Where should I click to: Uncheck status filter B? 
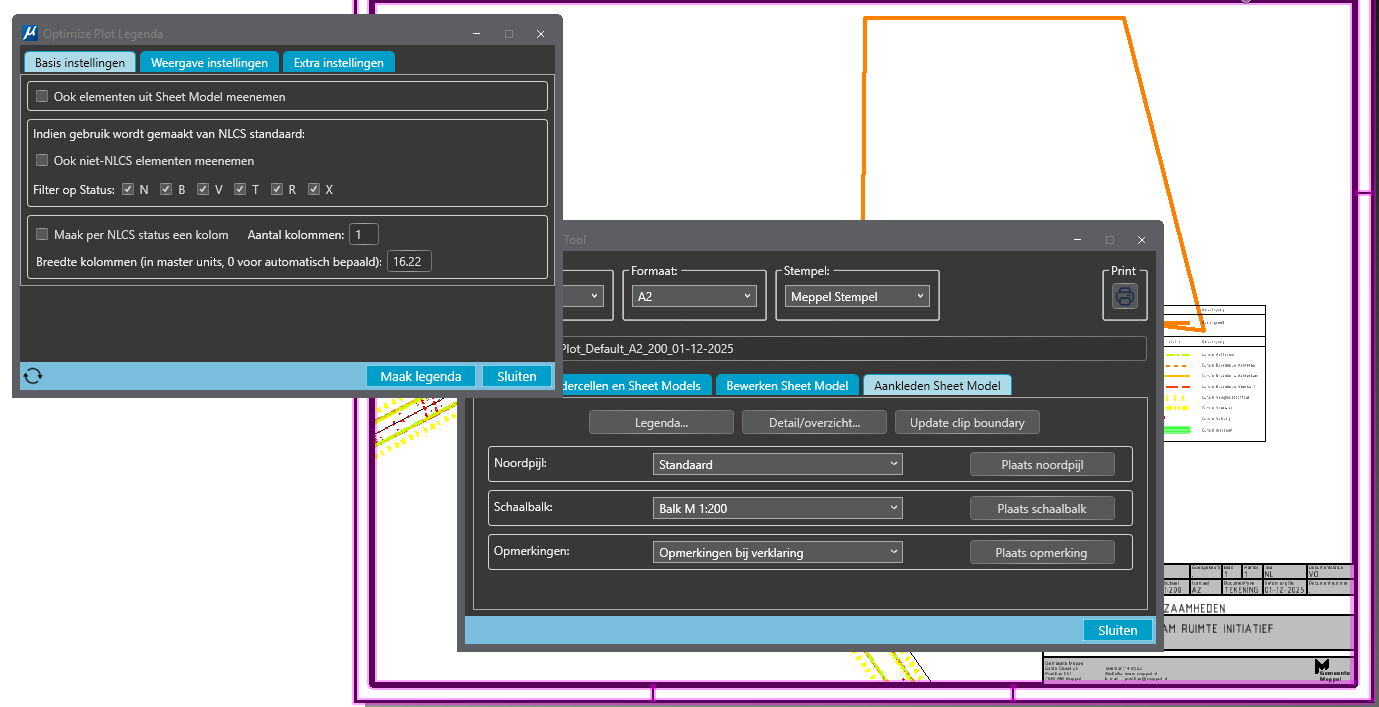point(166,189)
